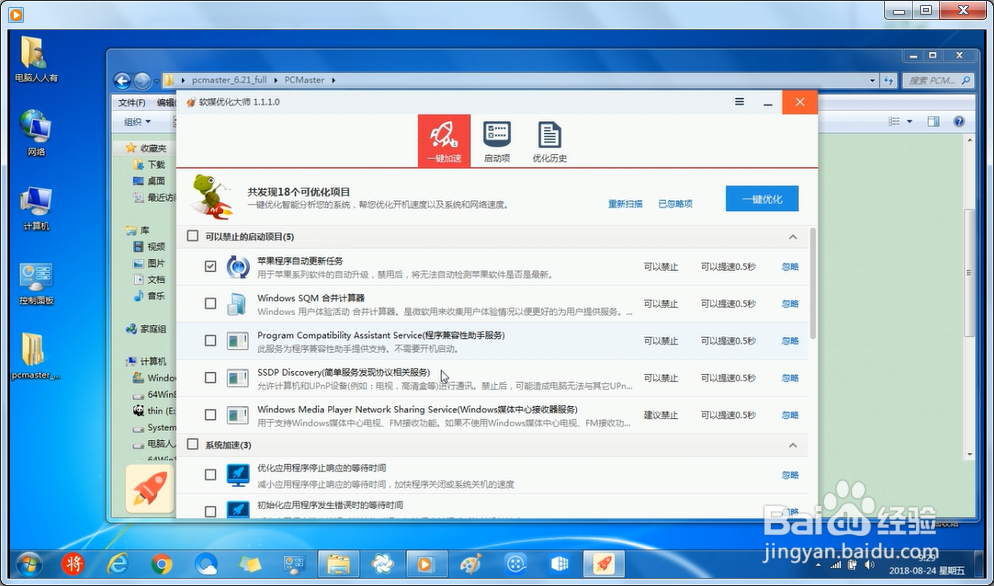Click PCMaster segment in address breadcrumb
The image size is (994, 586).
point(304,80)
